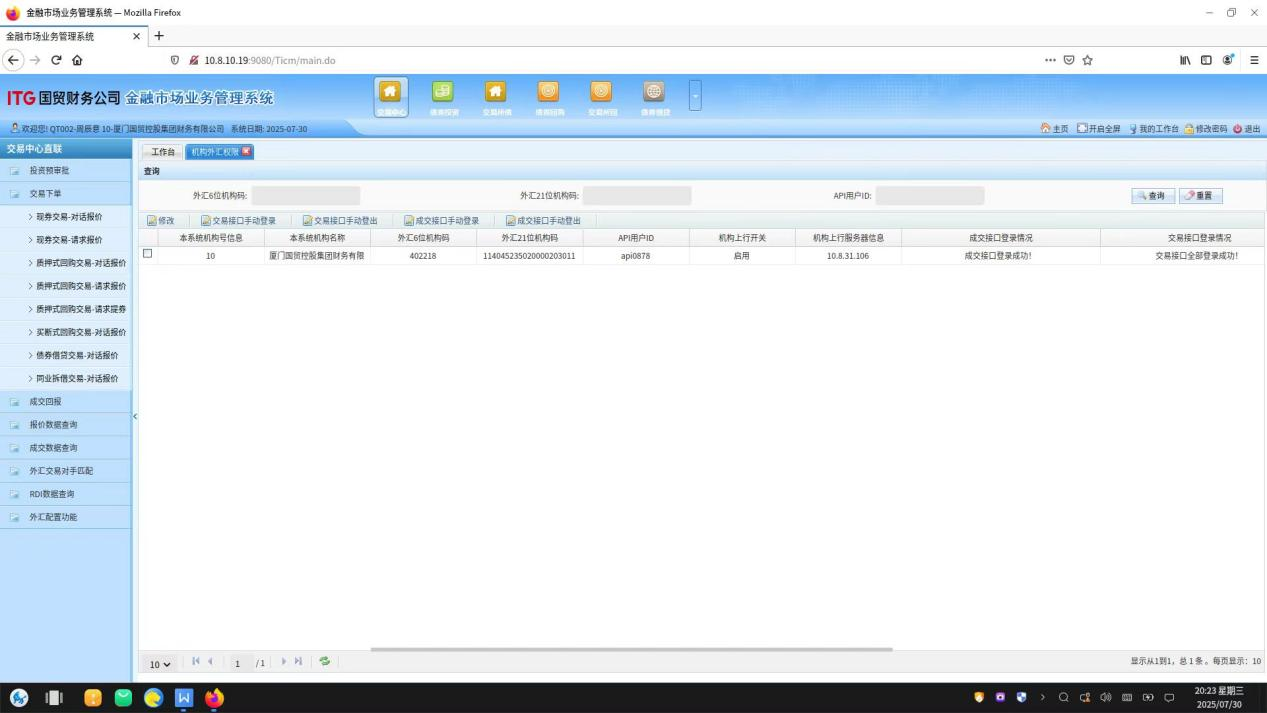The width and height of the screenshot is (1267, 713).
Task: Open 现券交易-对话报价 in the sidebar
Action: [x=69, y=216]
